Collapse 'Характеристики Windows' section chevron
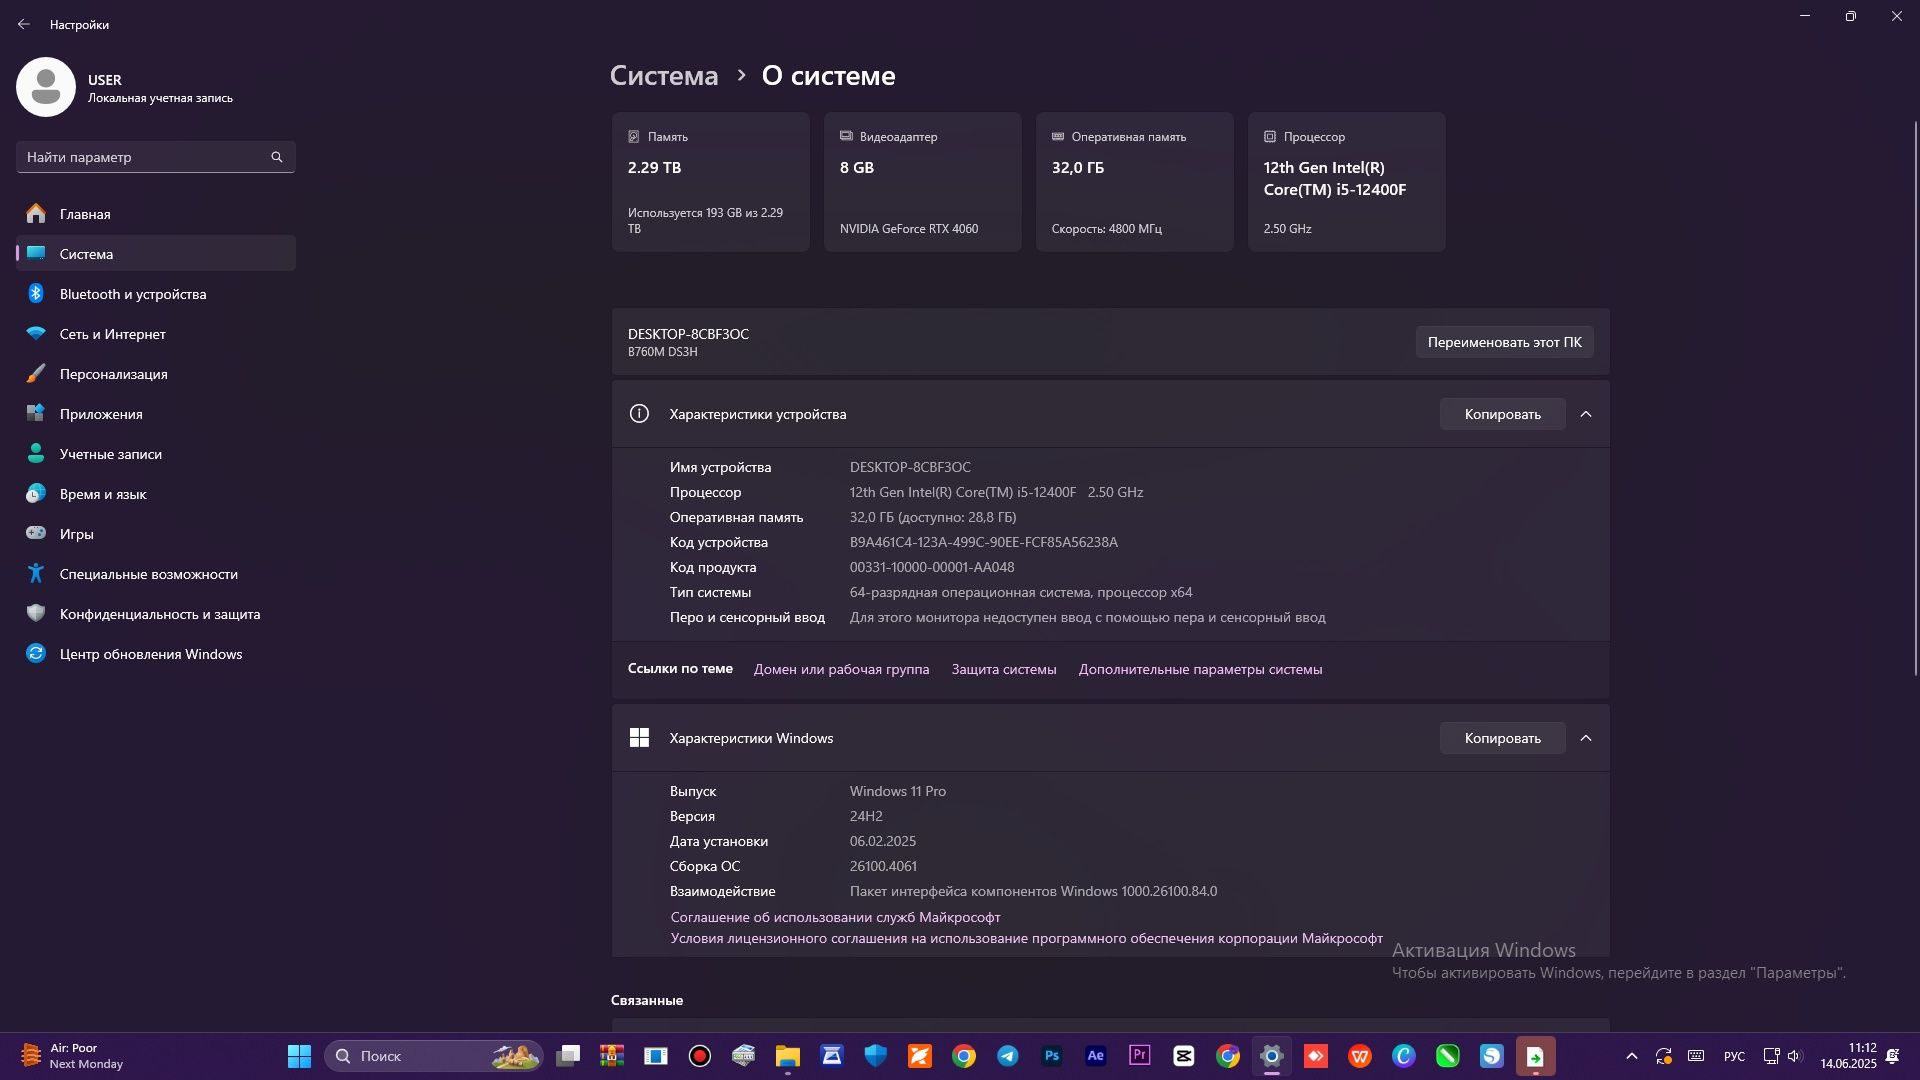This screenshot has height=1080, width=1920. click(1586, 738)
